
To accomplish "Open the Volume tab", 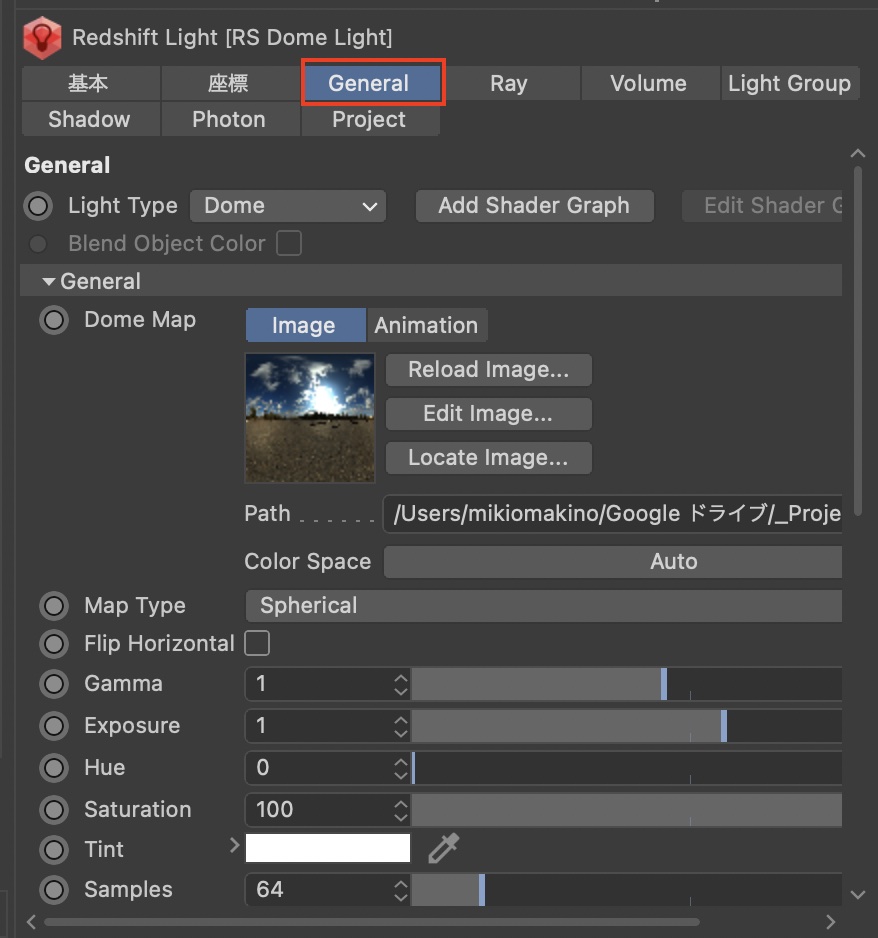I will coord(648,84).
